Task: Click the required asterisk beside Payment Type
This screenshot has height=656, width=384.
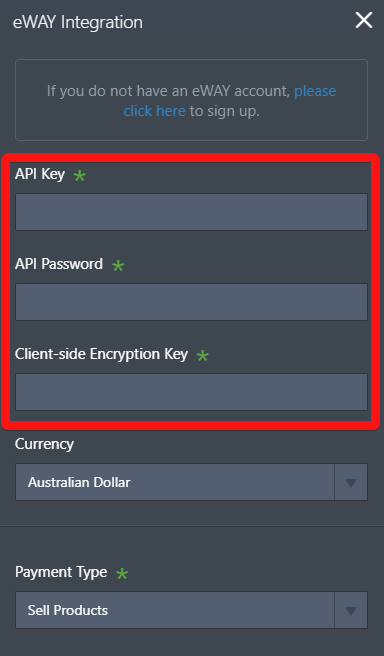Action: click(122, 574)
